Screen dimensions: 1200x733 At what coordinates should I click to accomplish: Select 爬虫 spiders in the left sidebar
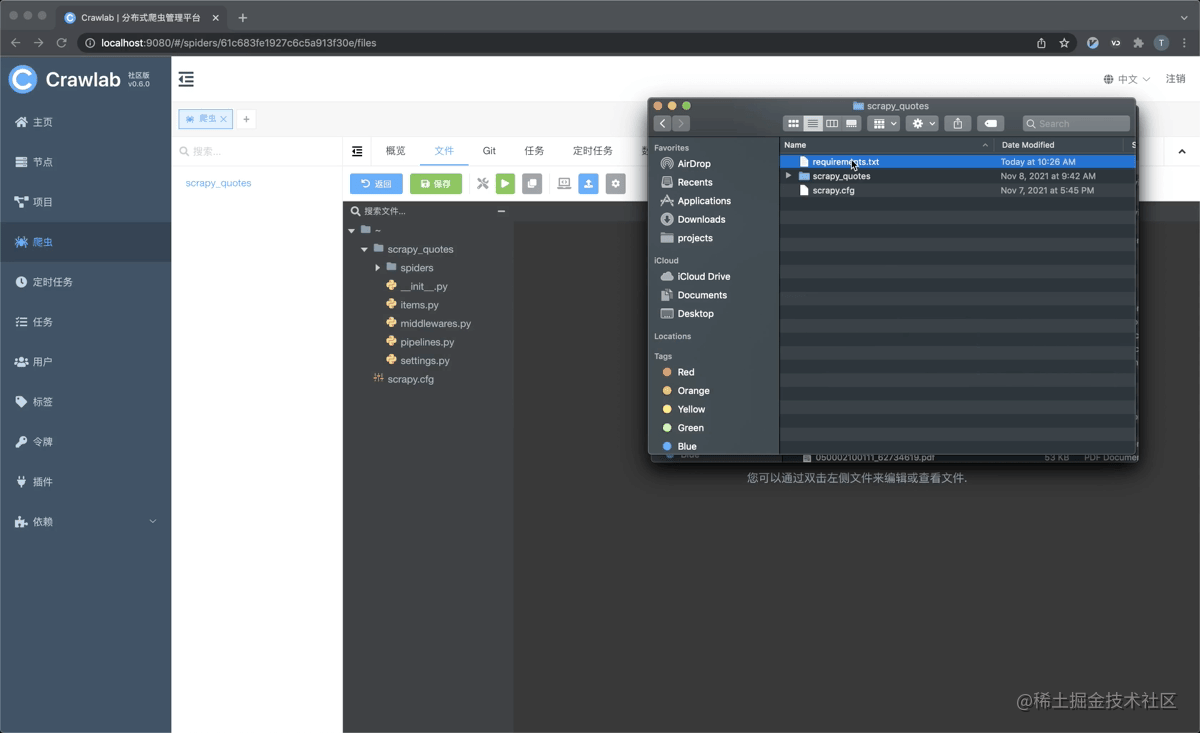[x=85, y=242]
